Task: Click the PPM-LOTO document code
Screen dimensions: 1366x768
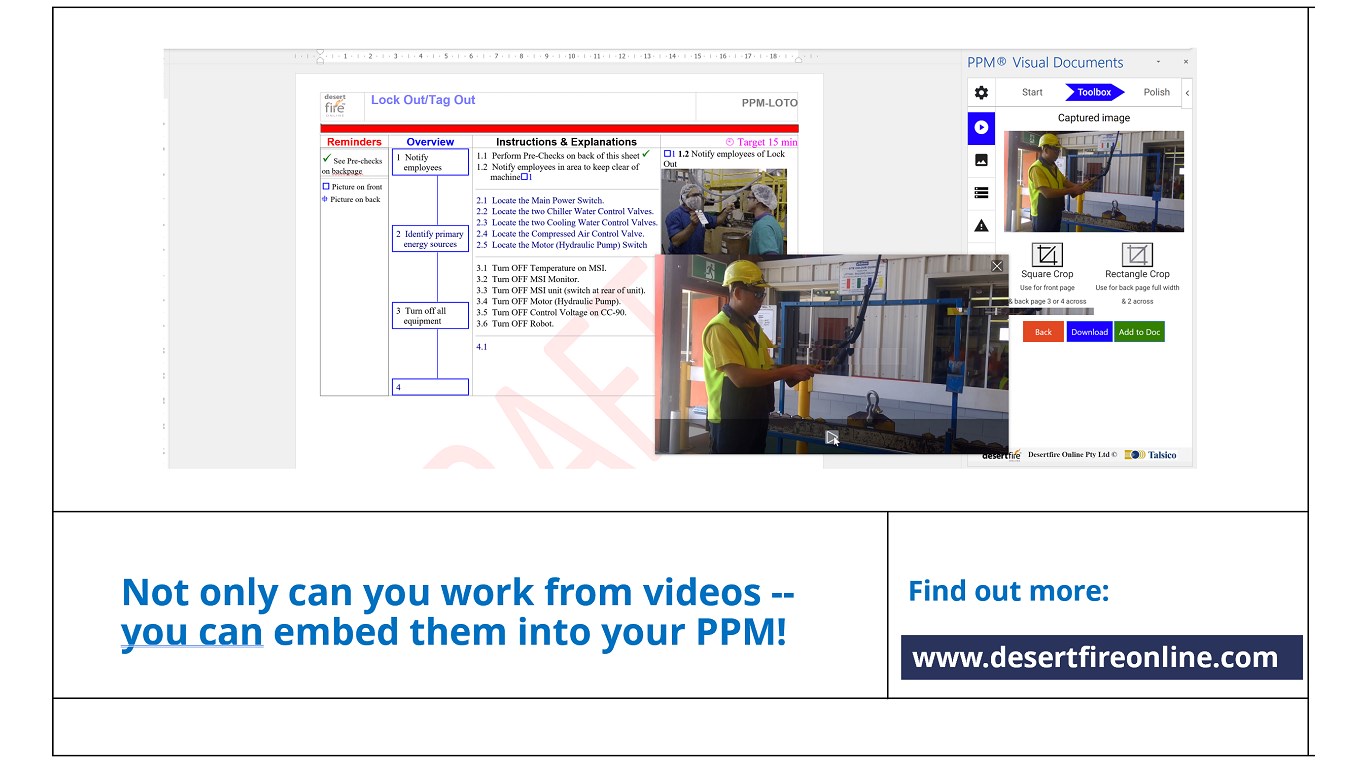Action: tap(769, 103)
